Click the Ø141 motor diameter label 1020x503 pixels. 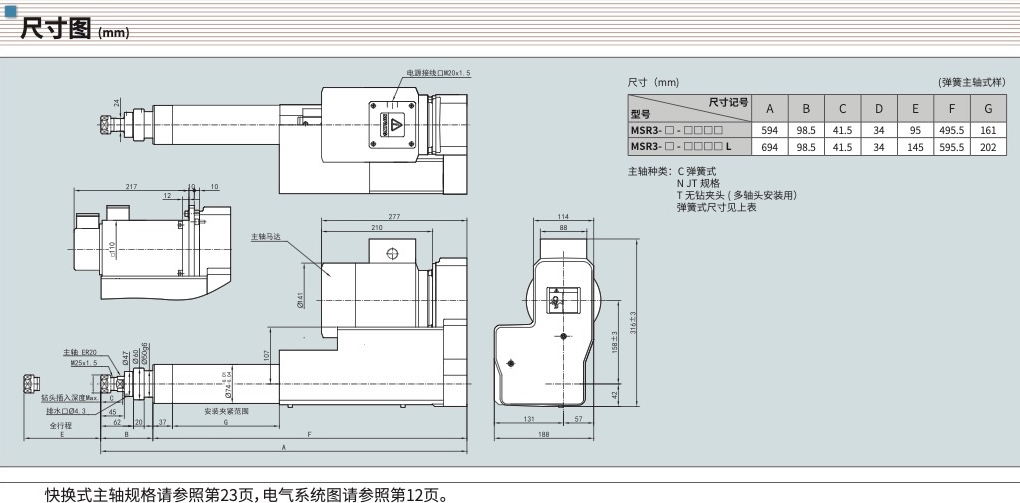coord(301,299)
